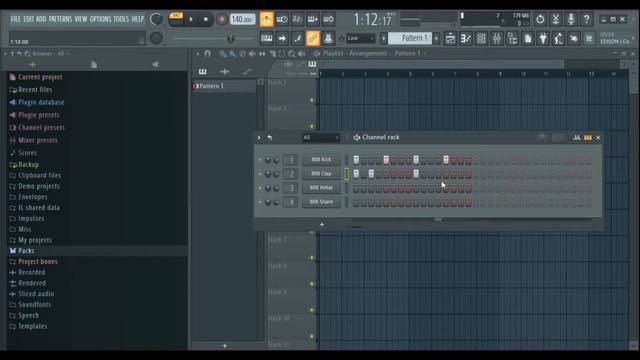This screenshot has width=640, height=360.
Task: Open the Pattern 1 selector
Action: point(410,38)
